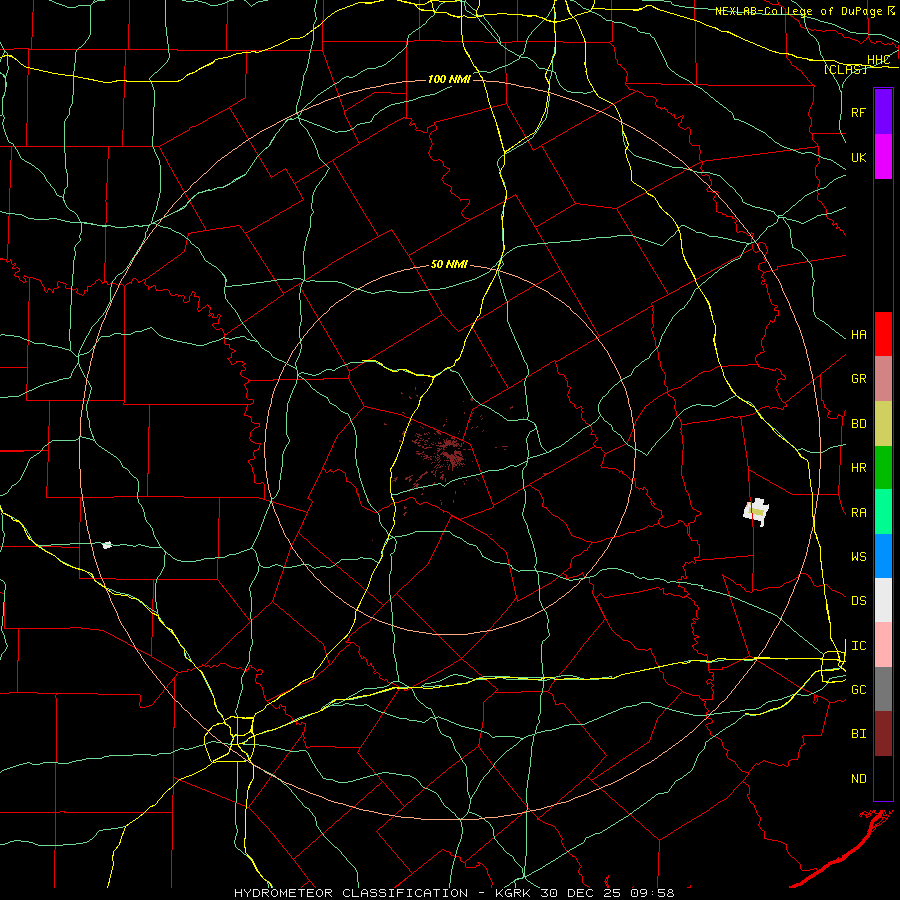Click the '[CLAS]' label above the legend
Image resolution: width=900 pixels, height=900 pixels.
pyautogui.click(x=845, y=69)
